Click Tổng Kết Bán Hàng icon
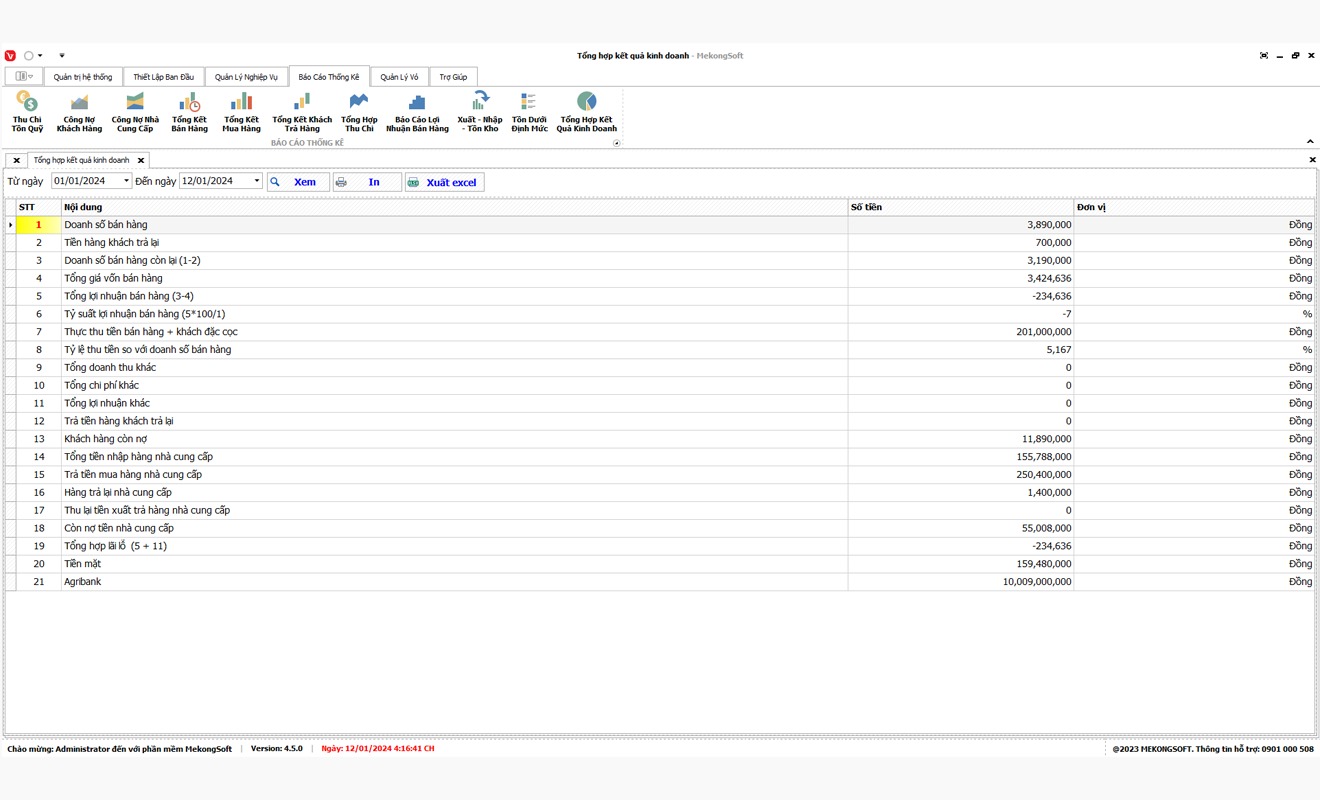1320x800 pixels. [x=189, y=111]
